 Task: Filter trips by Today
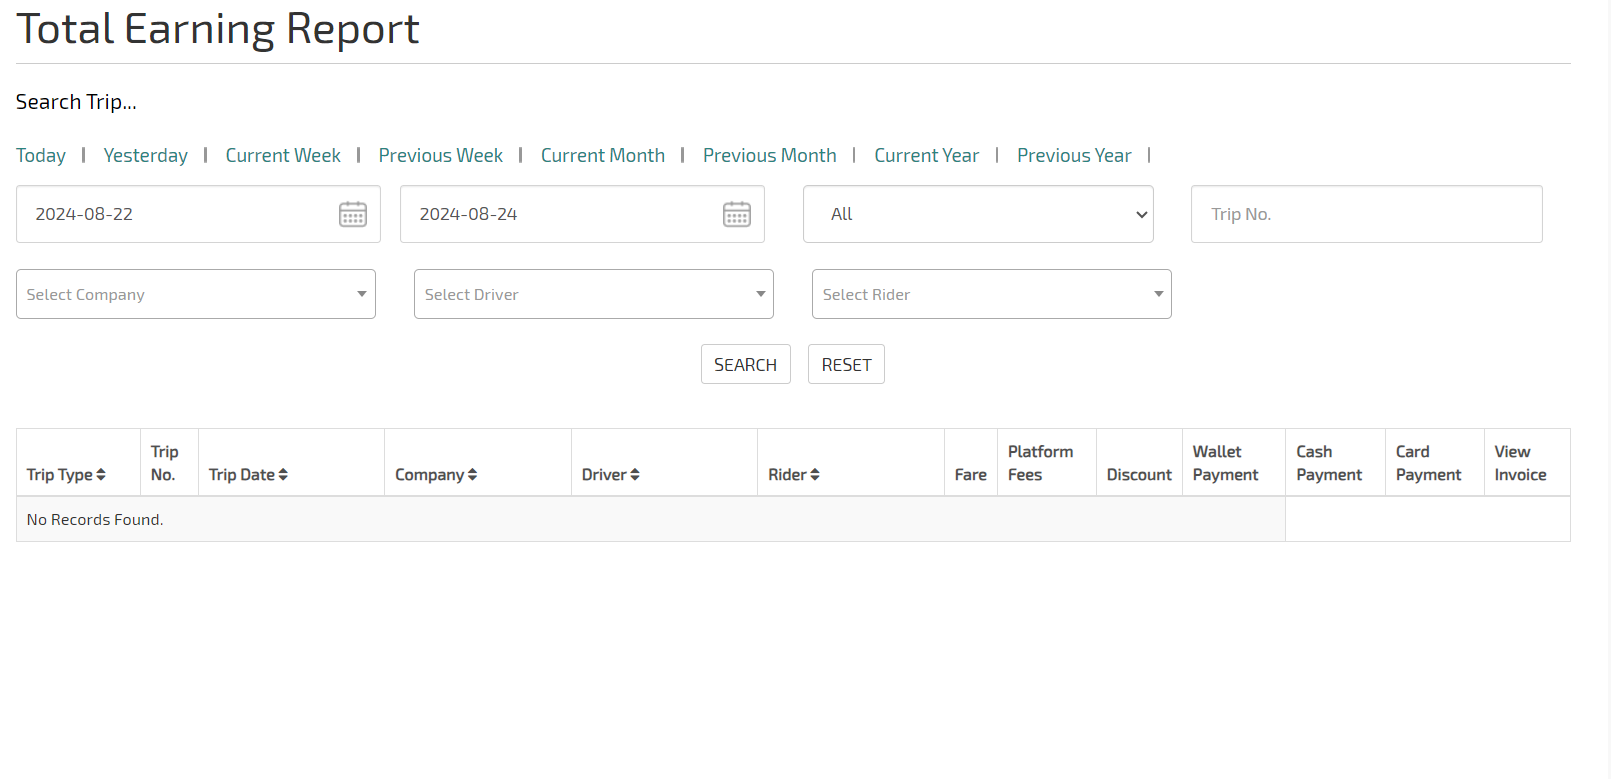click(41, 156)
